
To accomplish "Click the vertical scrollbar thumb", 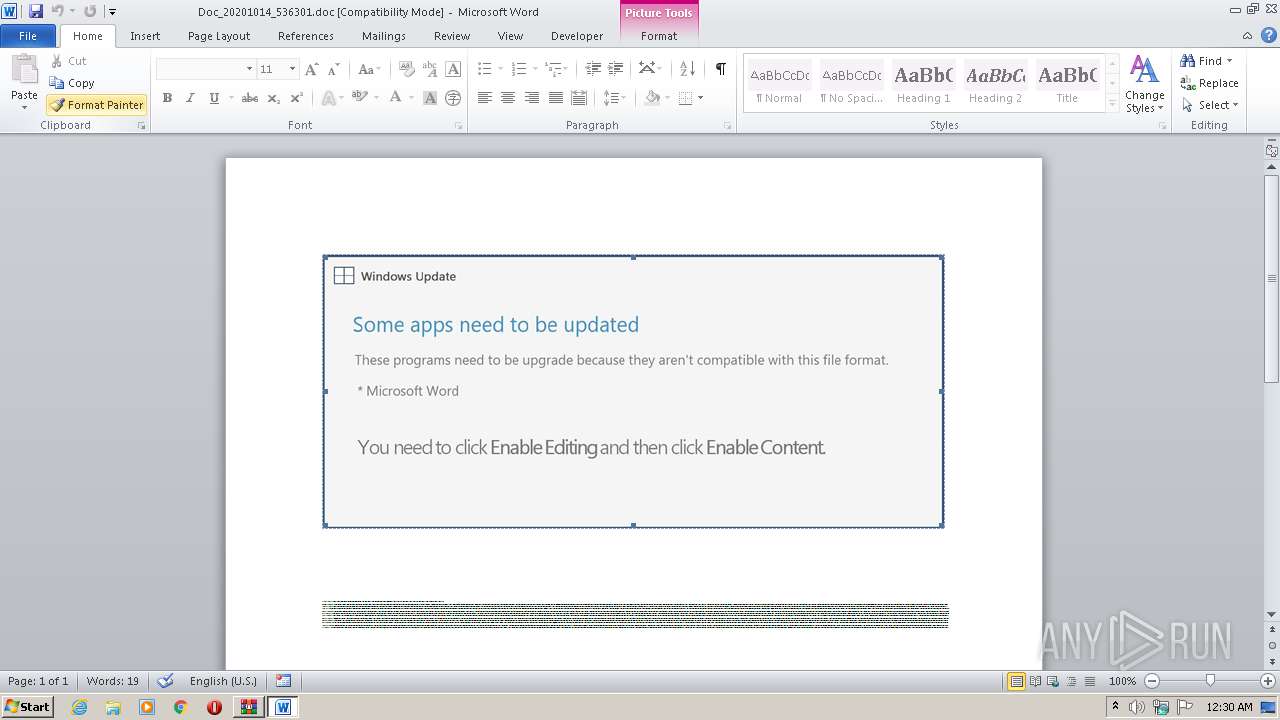I will (1272, 278).
